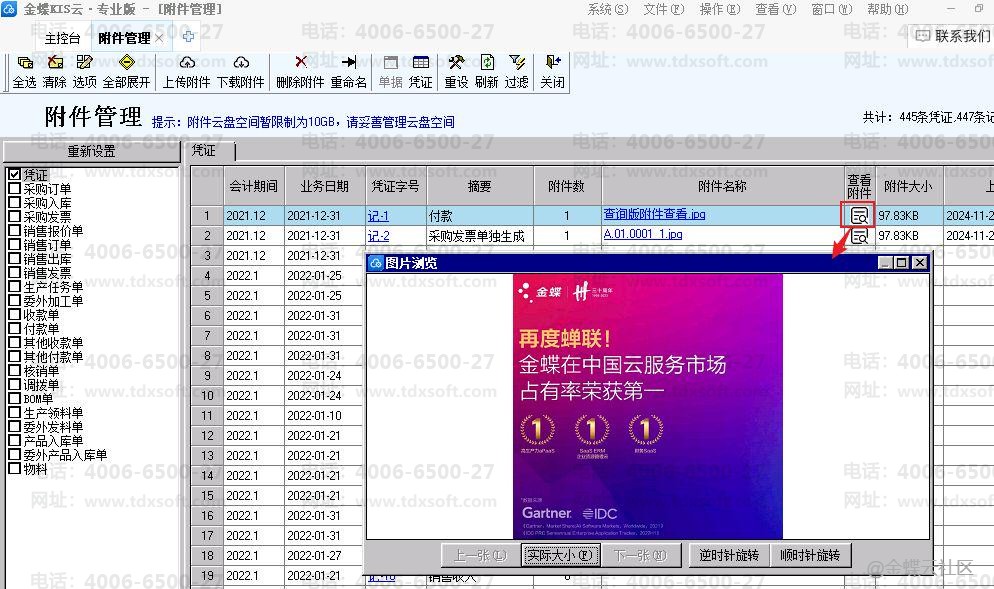Check the 付款单 checkbox
The height and width of the screenshot is (589, 994).
click(15, 327)
